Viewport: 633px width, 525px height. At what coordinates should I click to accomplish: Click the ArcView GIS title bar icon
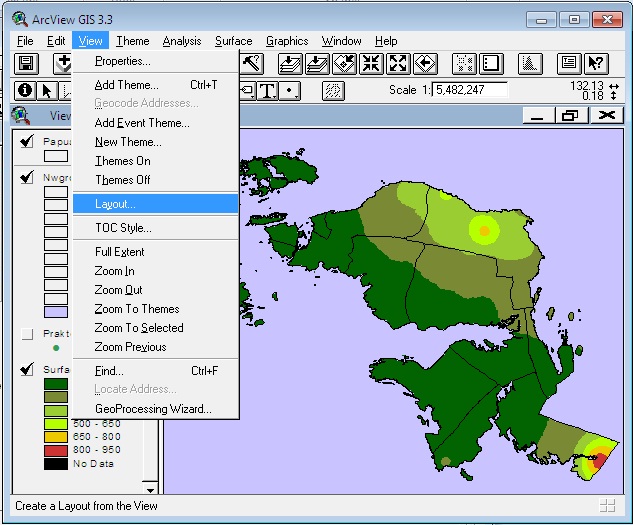click(x=19, y=19)
